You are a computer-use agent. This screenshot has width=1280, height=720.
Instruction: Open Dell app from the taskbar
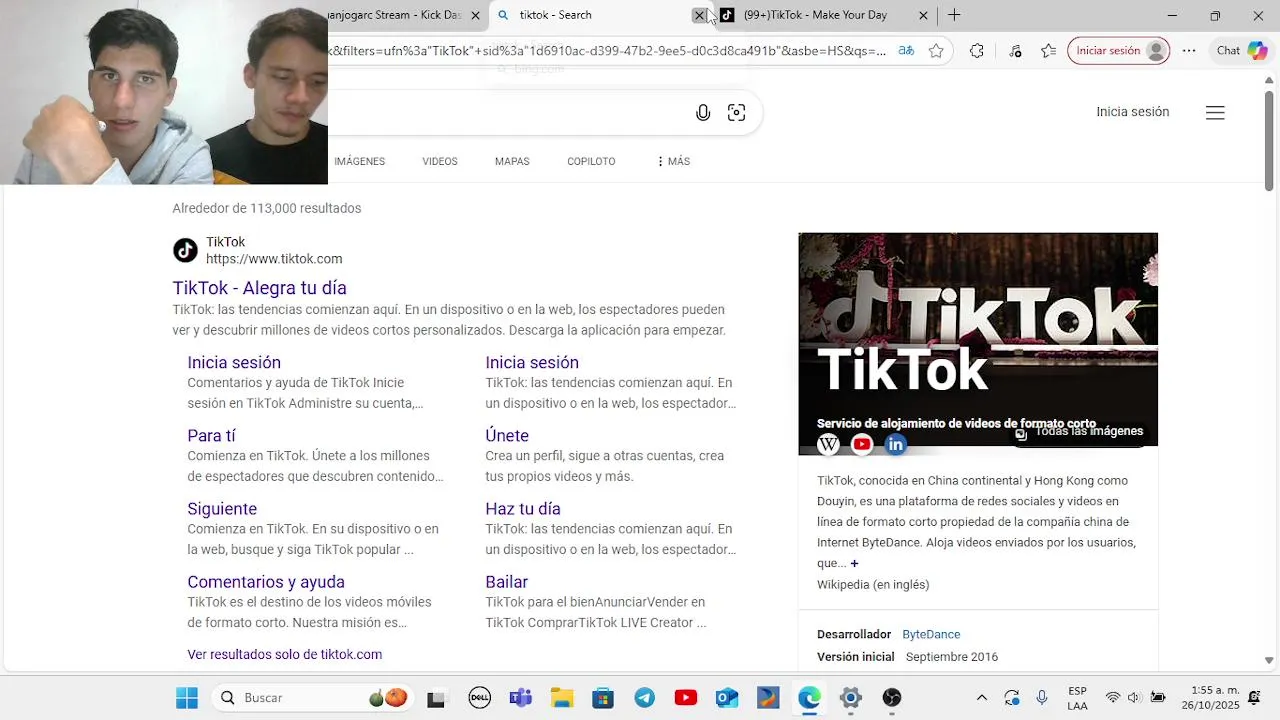click(x=480, y=698)
